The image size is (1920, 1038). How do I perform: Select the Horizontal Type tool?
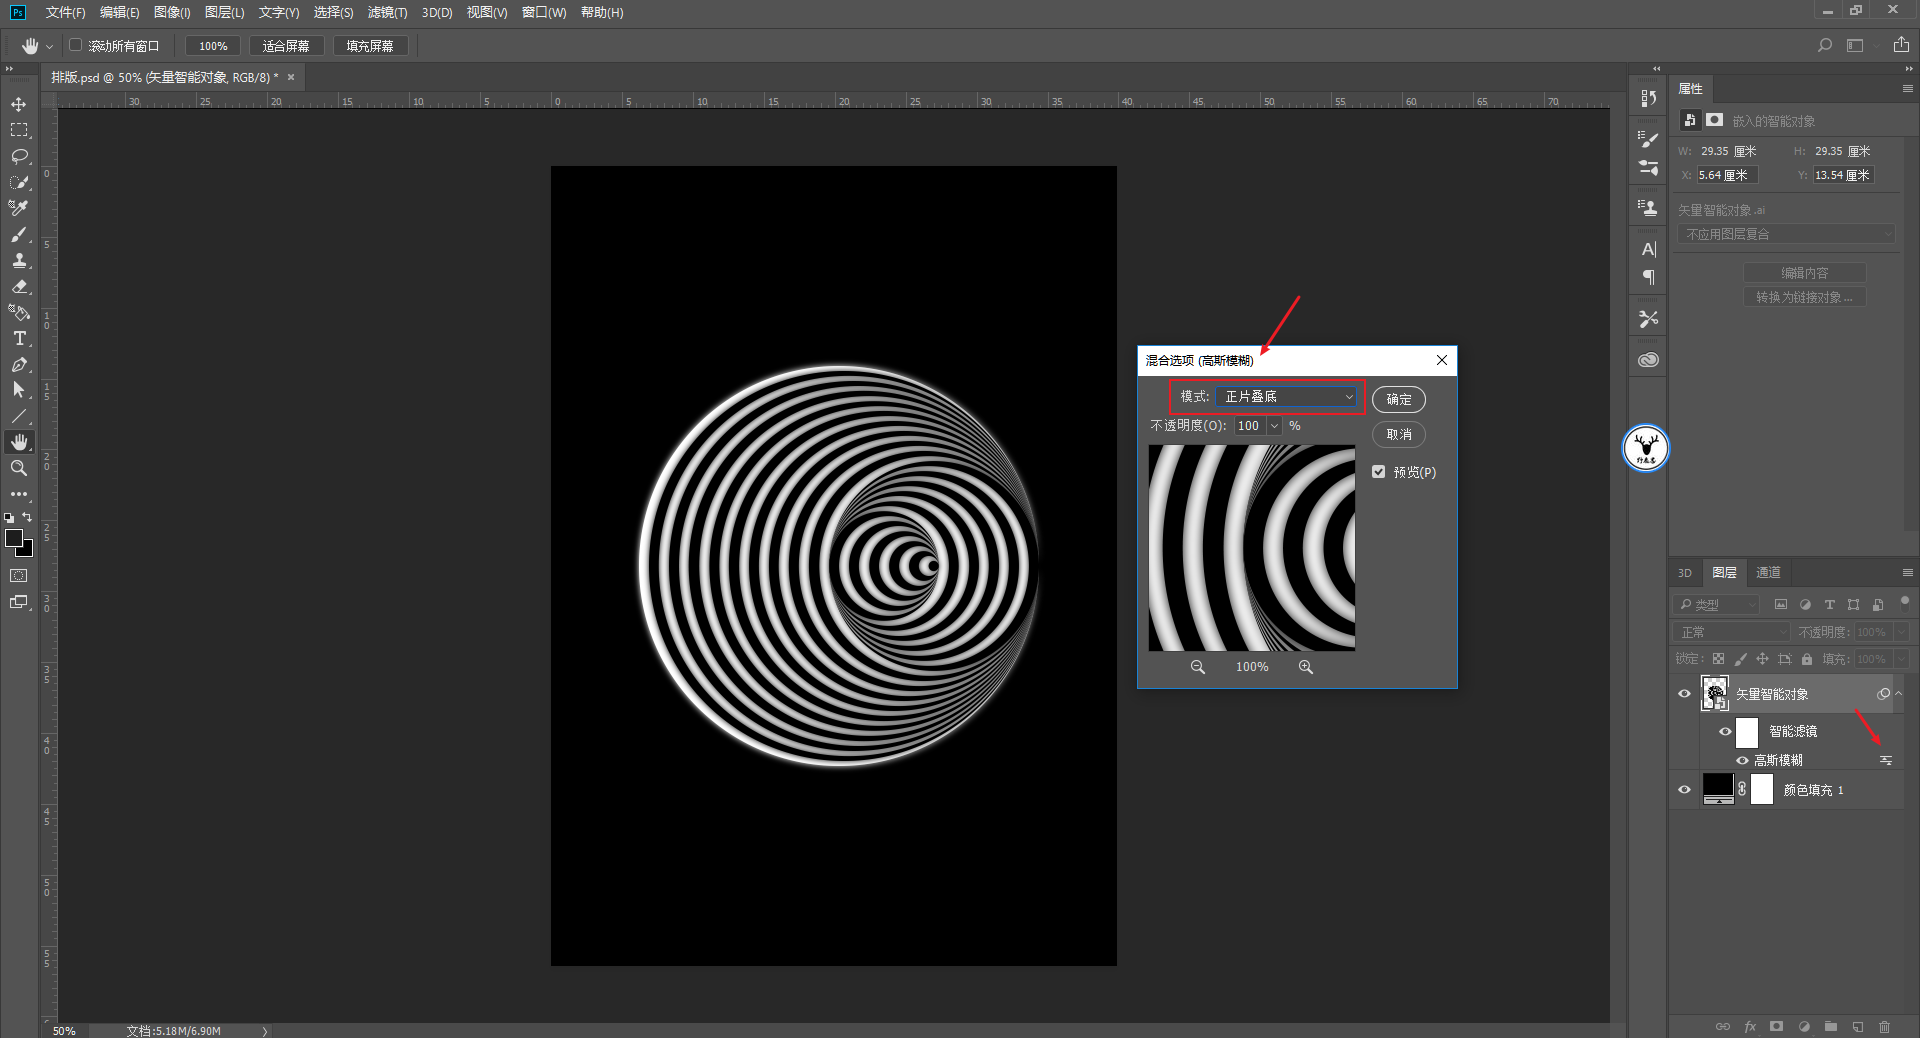pos(19,339)
